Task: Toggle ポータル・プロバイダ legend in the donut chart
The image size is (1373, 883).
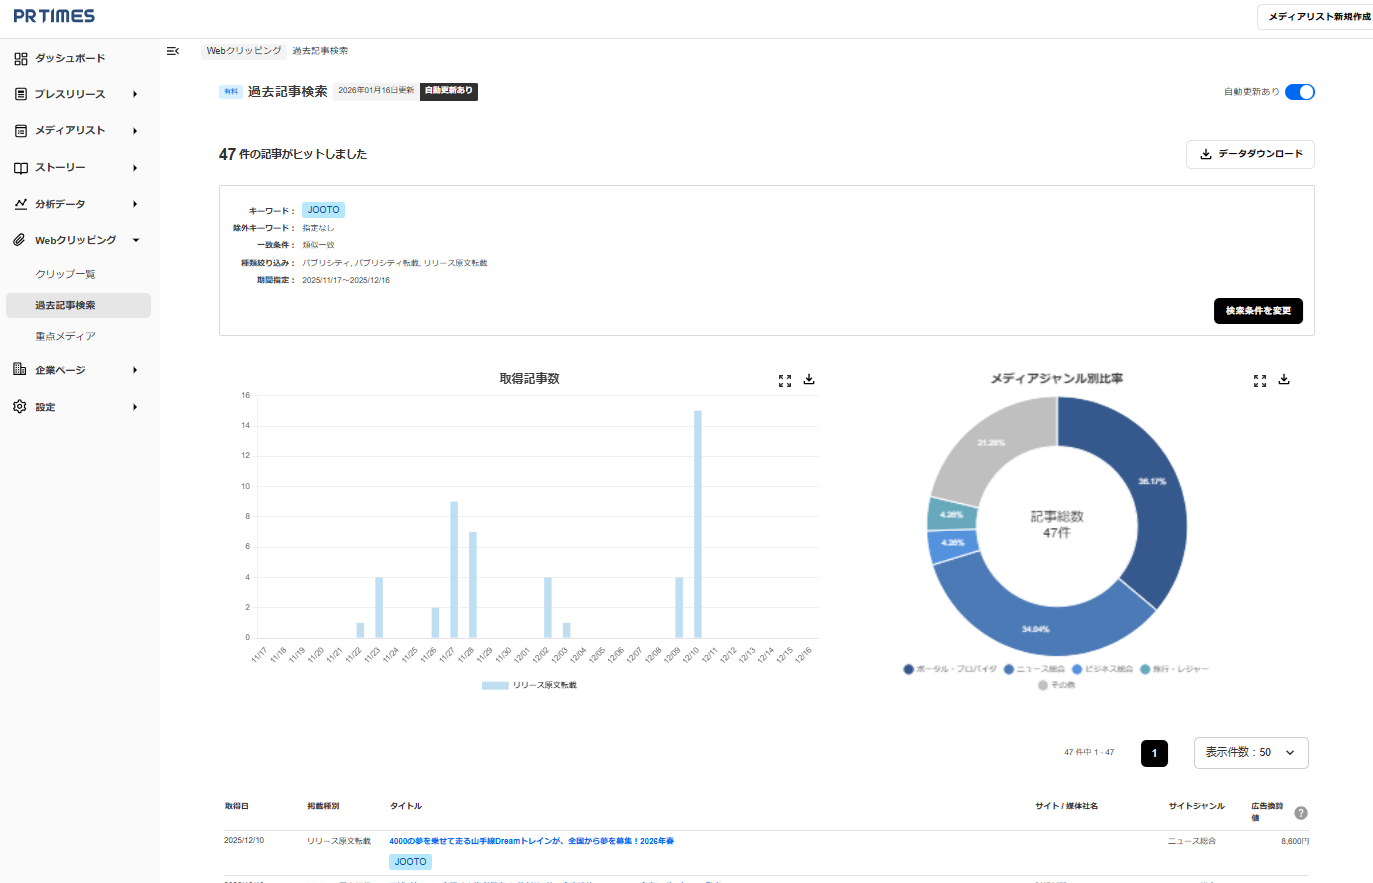Action: tap(950, 669)
